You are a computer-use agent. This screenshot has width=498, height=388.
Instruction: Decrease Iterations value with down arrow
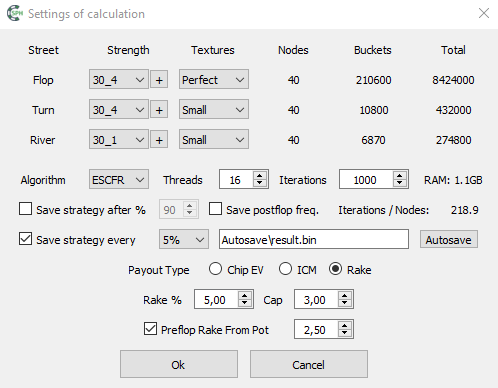click(399, 184)
